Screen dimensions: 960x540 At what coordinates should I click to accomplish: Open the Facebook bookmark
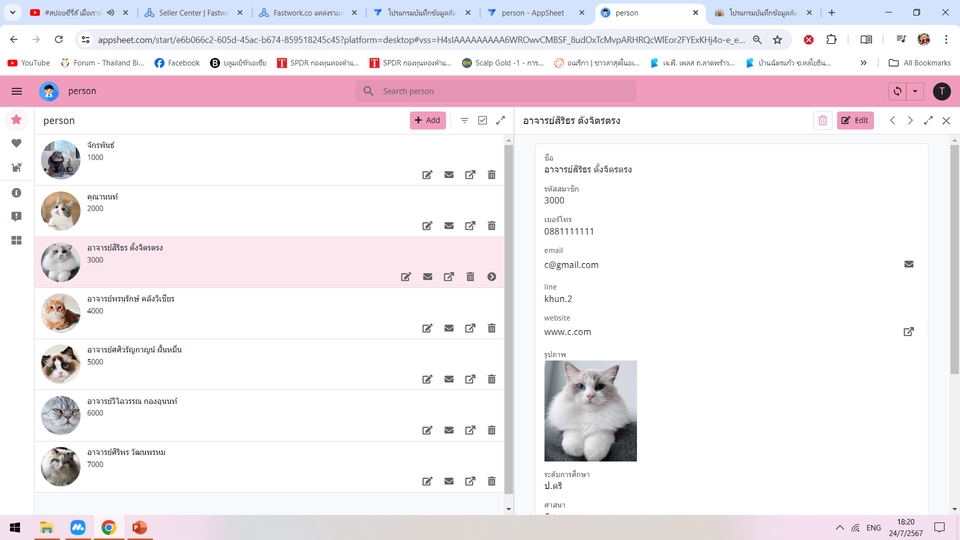[x=177, y=62]
